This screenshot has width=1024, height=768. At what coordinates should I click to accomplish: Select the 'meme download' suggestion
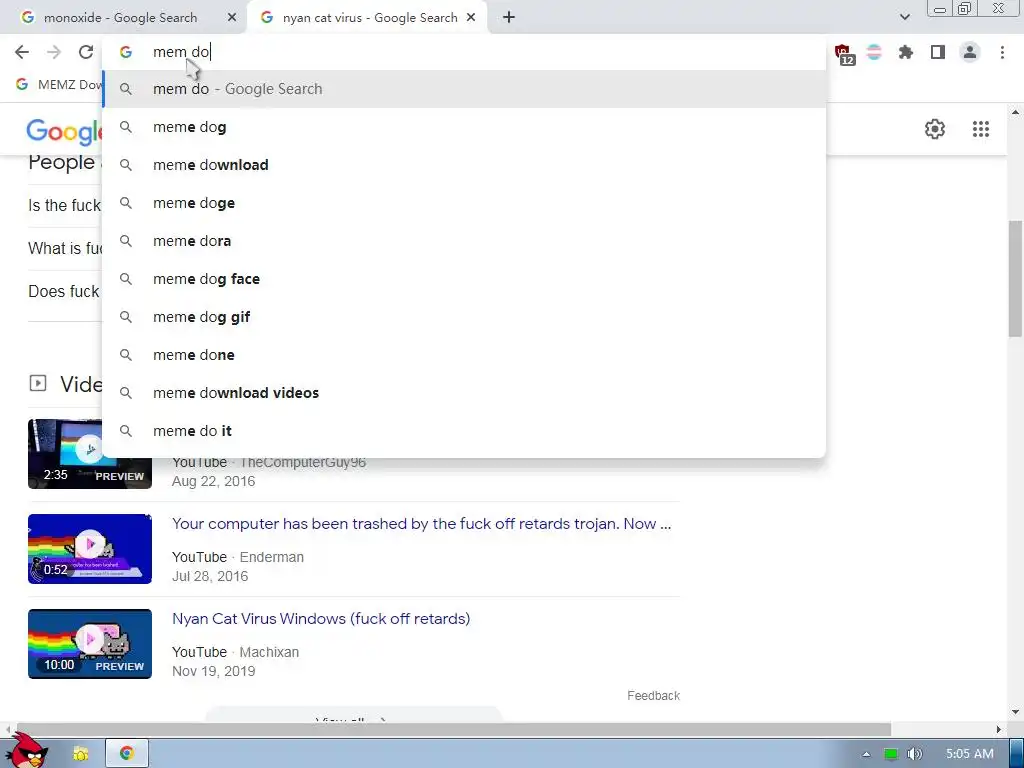(x=464, y=165)
